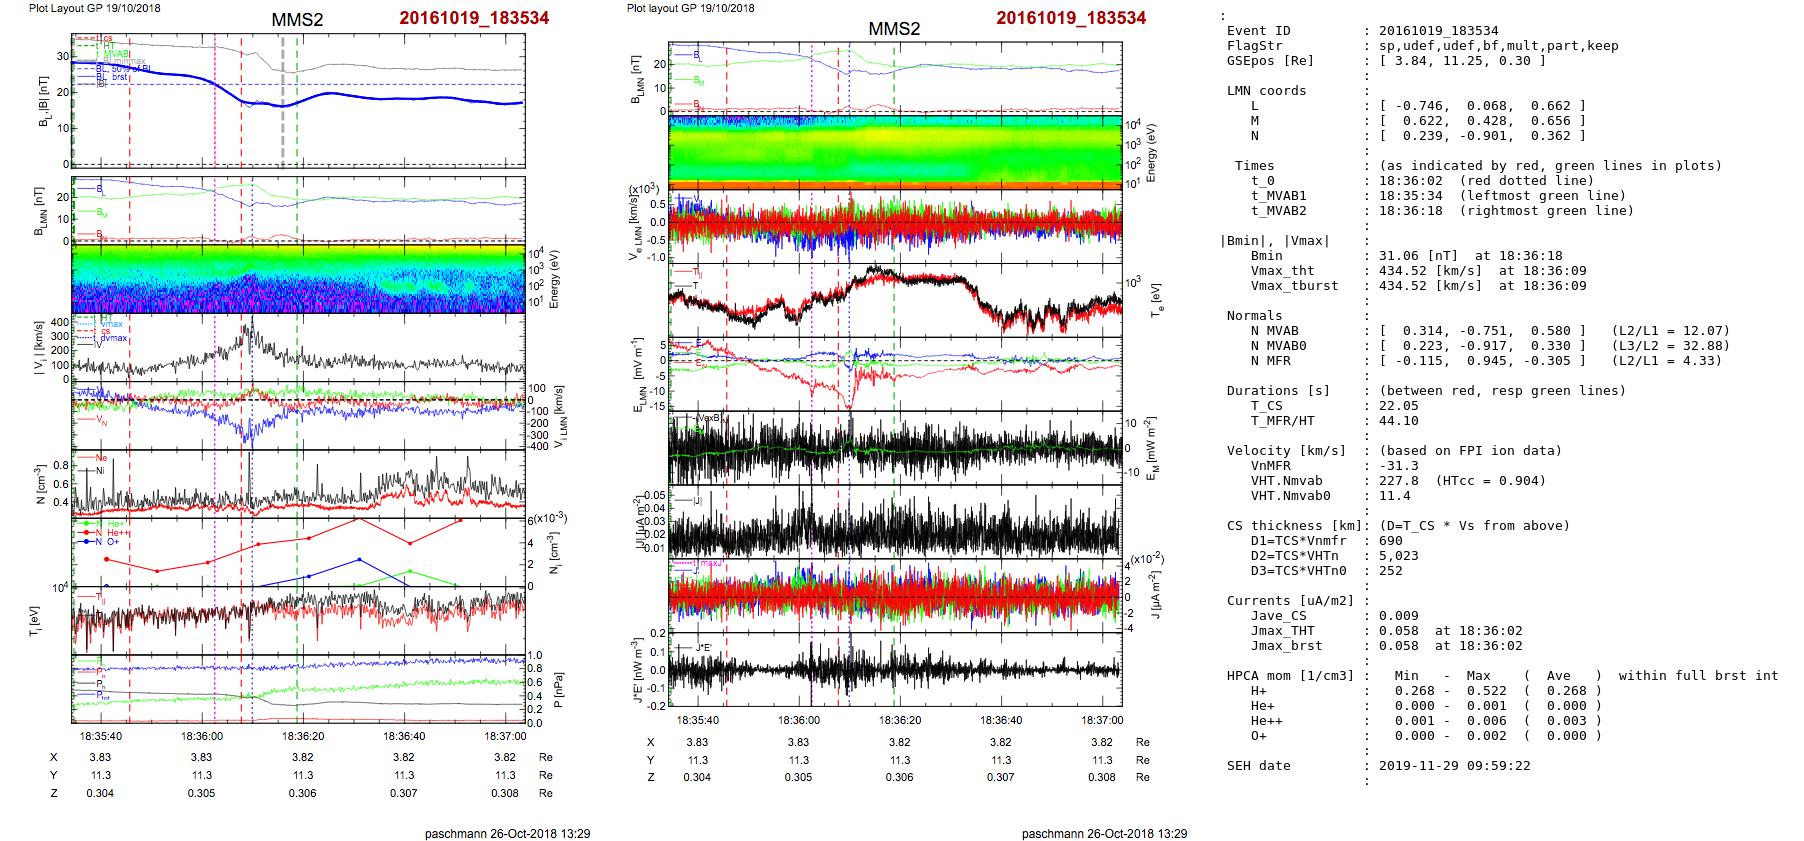Select the P [nPa] axis label
This screenshot has width=1804, height=841.
[558, 689]
